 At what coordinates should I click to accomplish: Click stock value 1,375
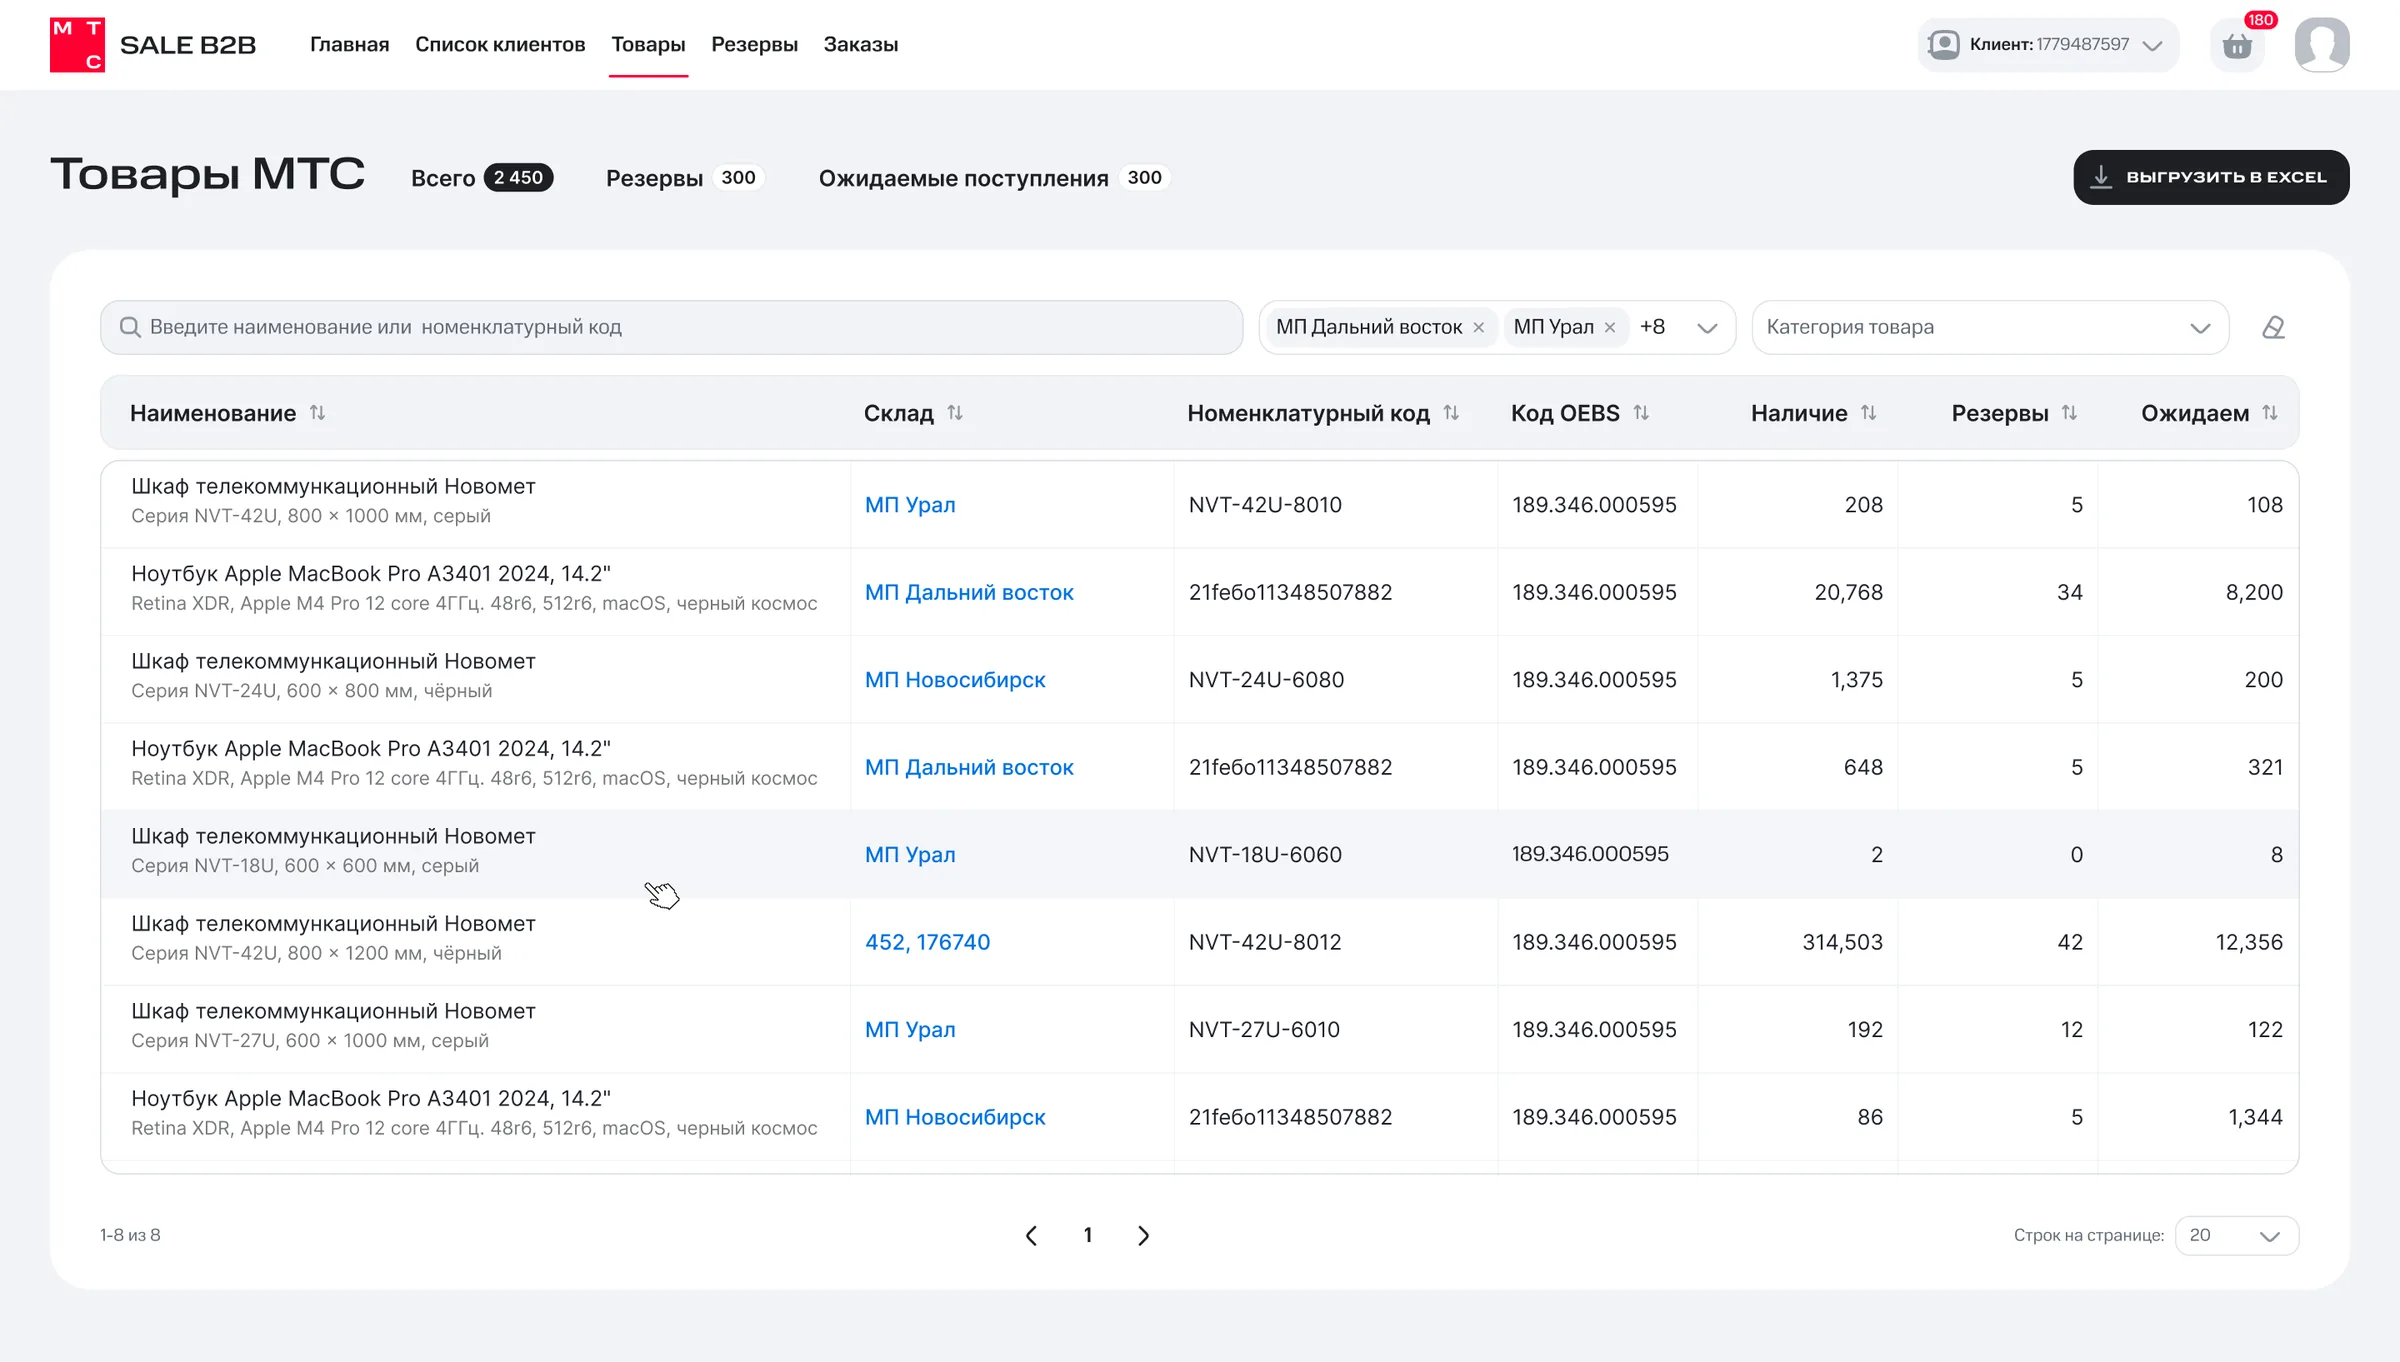[1856, 680]
